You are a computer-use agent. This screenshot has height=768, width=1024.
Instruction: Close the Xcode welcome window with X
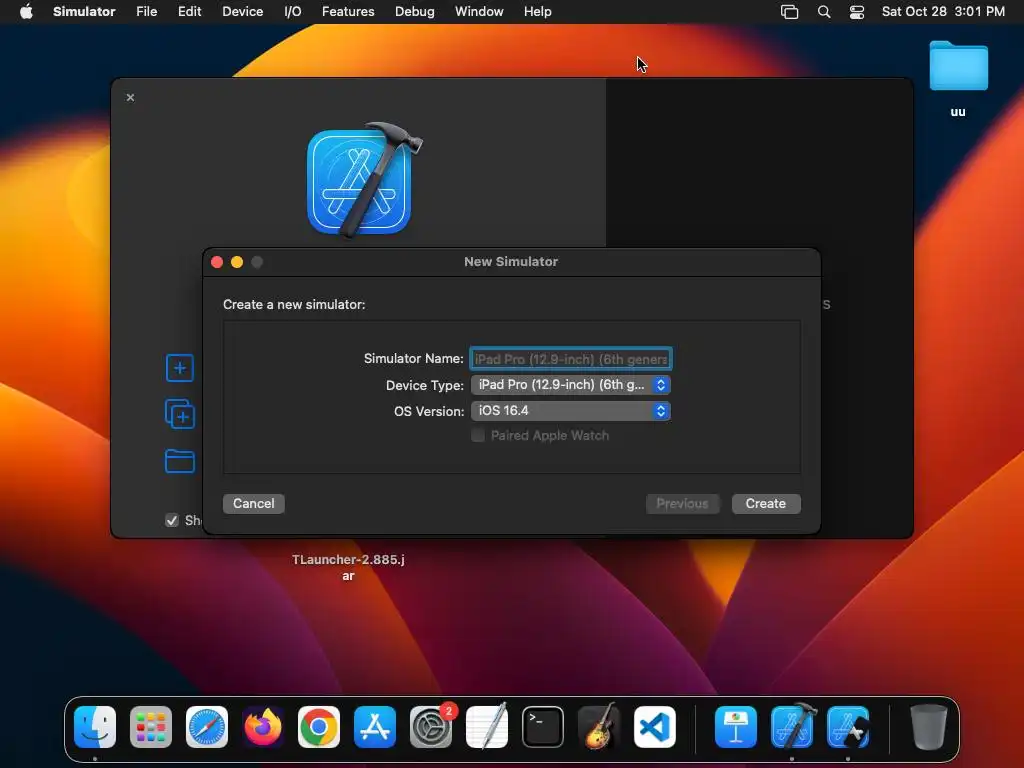coord(131,97)
